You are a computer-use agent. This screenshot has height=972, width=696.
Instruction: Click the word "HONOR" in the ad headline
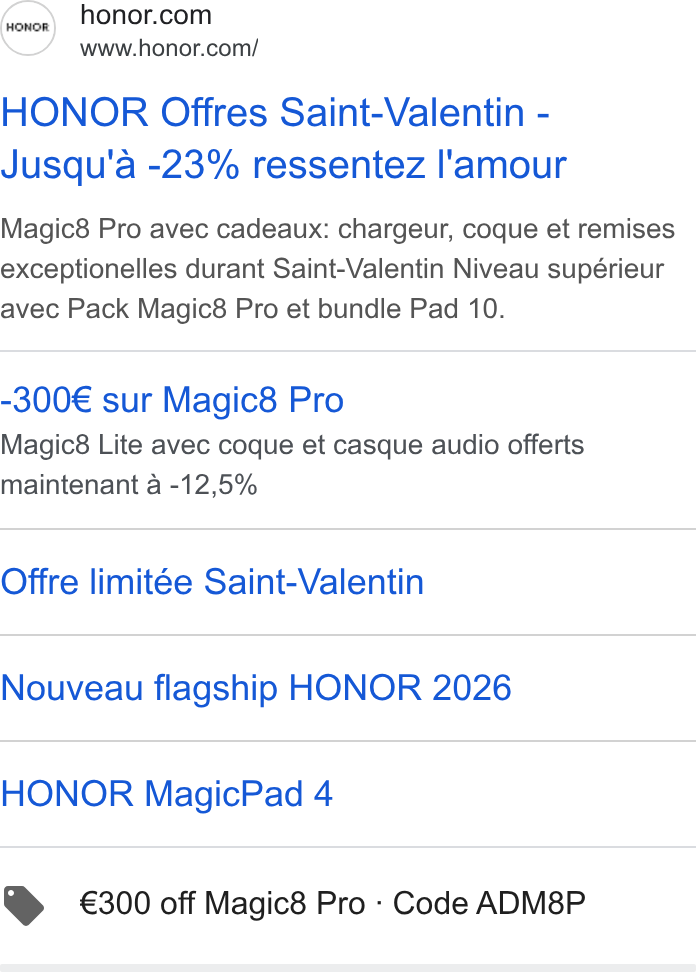[74, 113]
